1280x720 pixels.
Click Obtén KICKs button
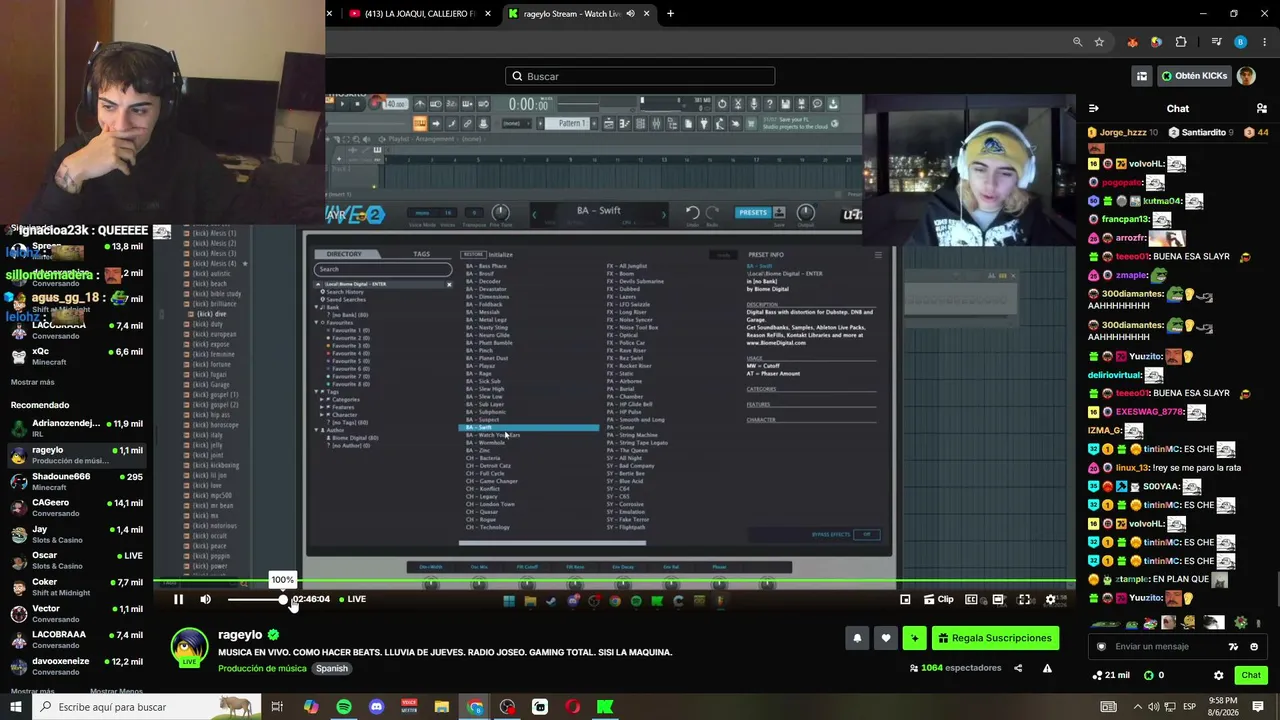pos(1194,76)
